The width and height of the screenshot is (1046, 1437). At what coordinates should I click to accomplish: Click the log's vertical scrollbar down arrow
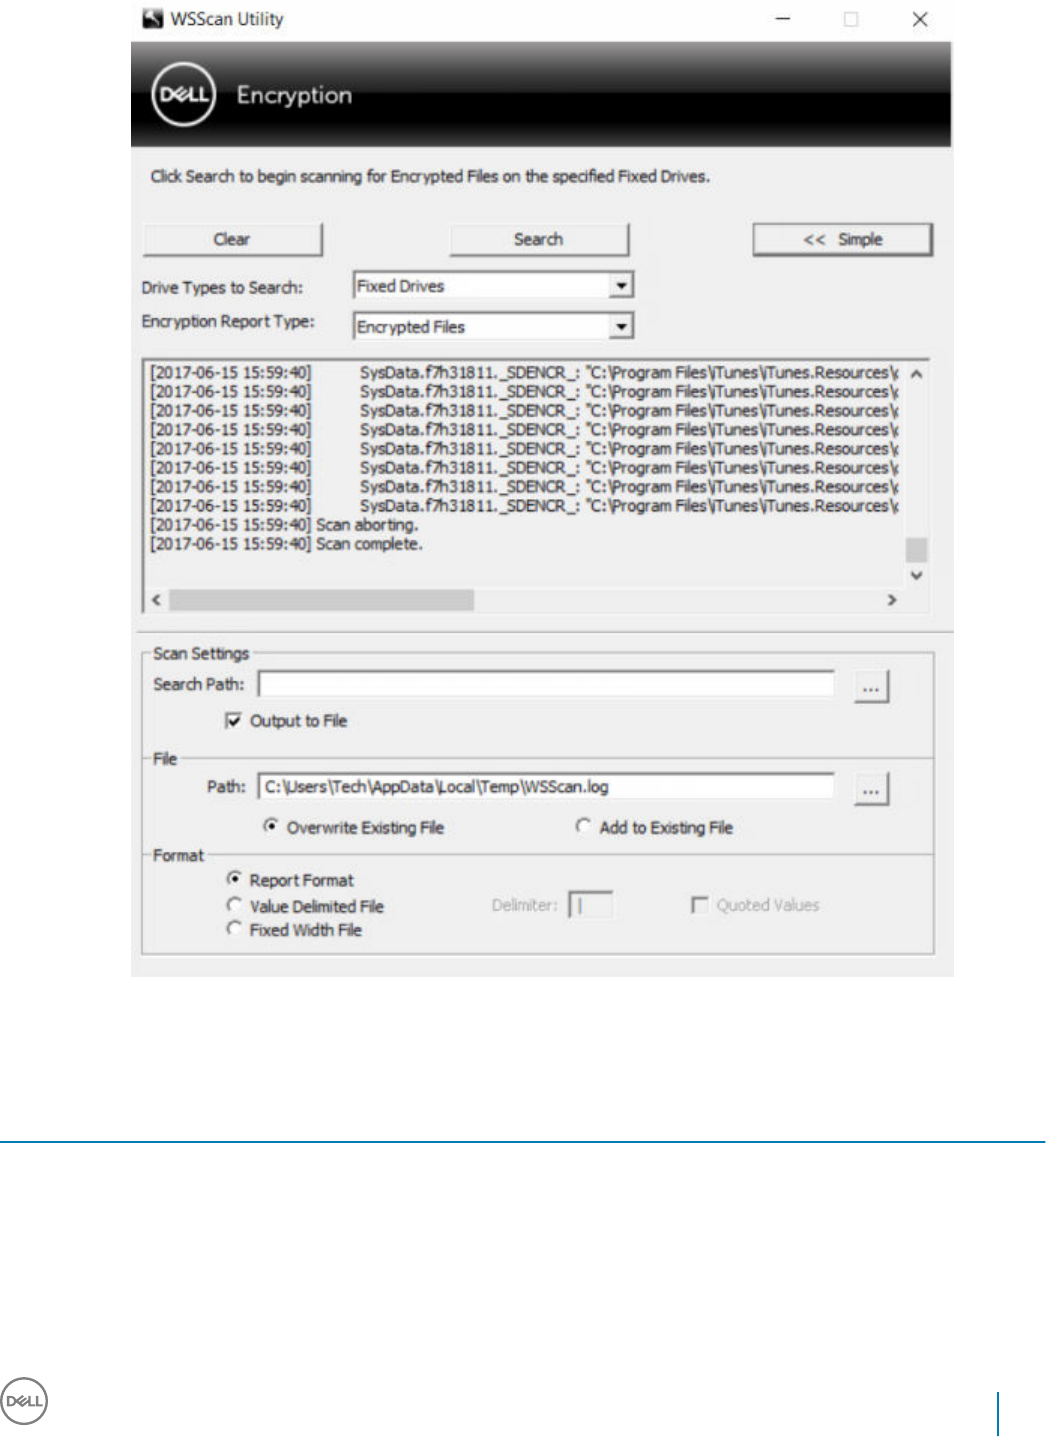[916, 576]
